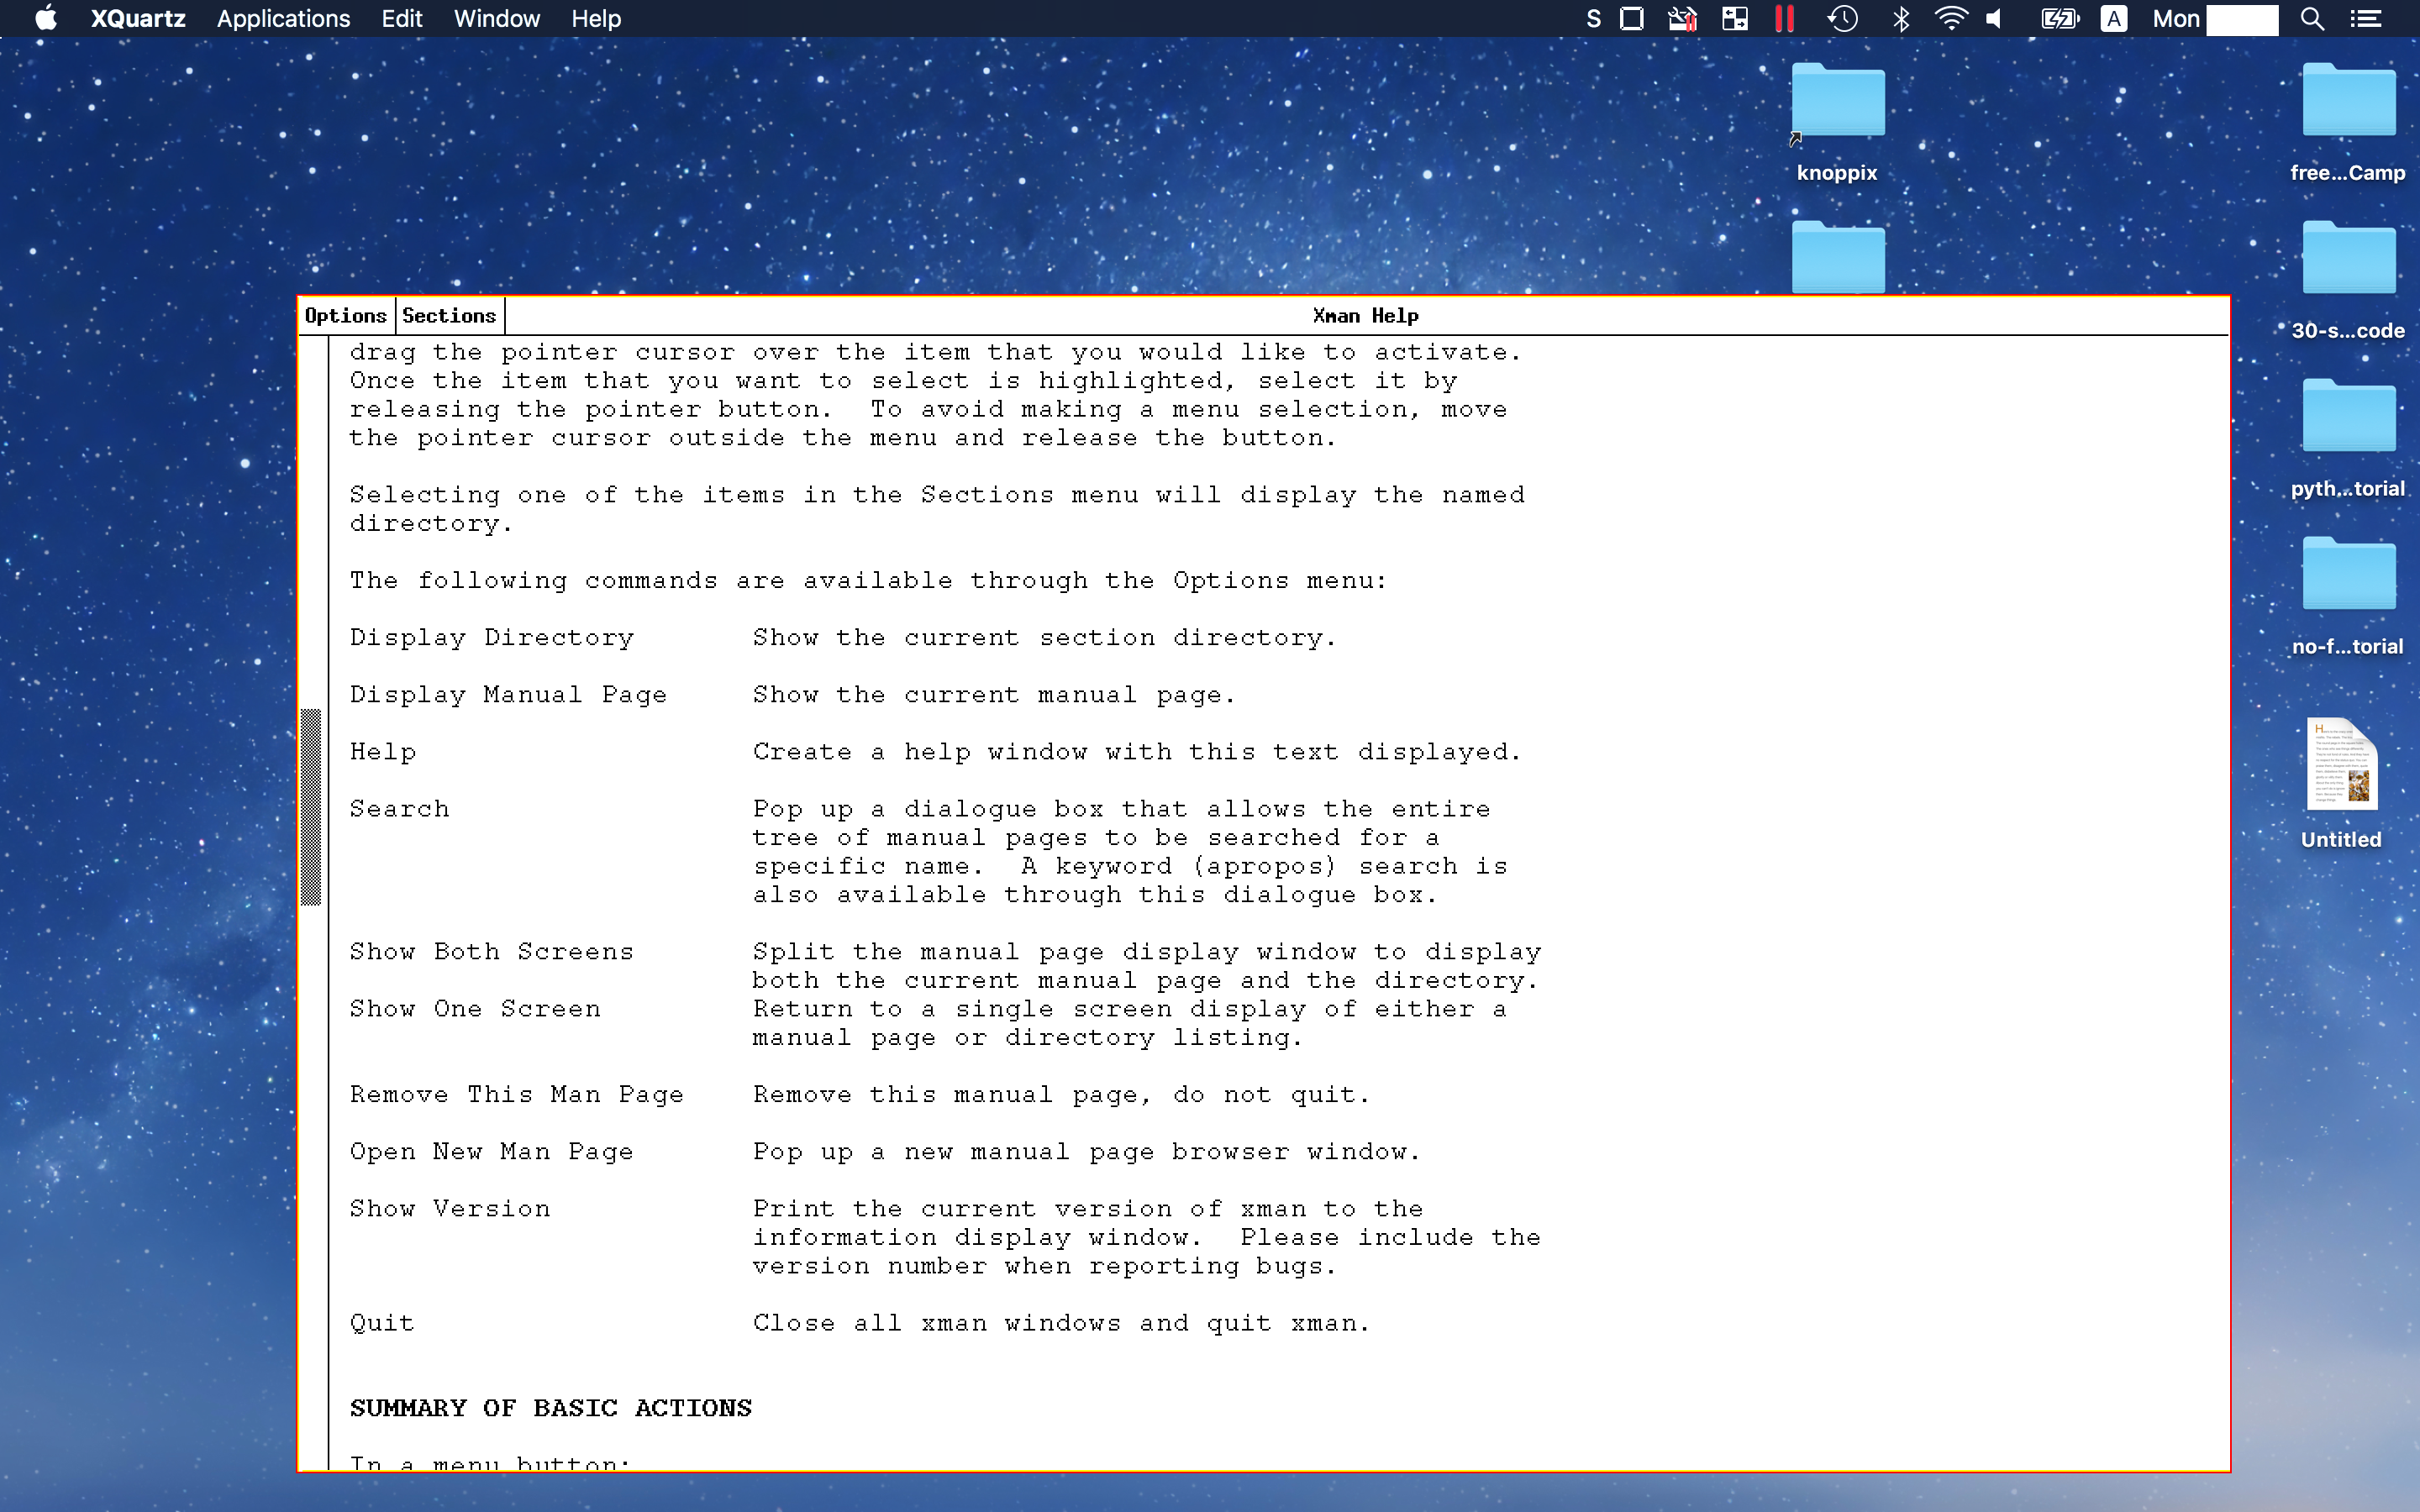Open the Apple menu

point(46,19)
